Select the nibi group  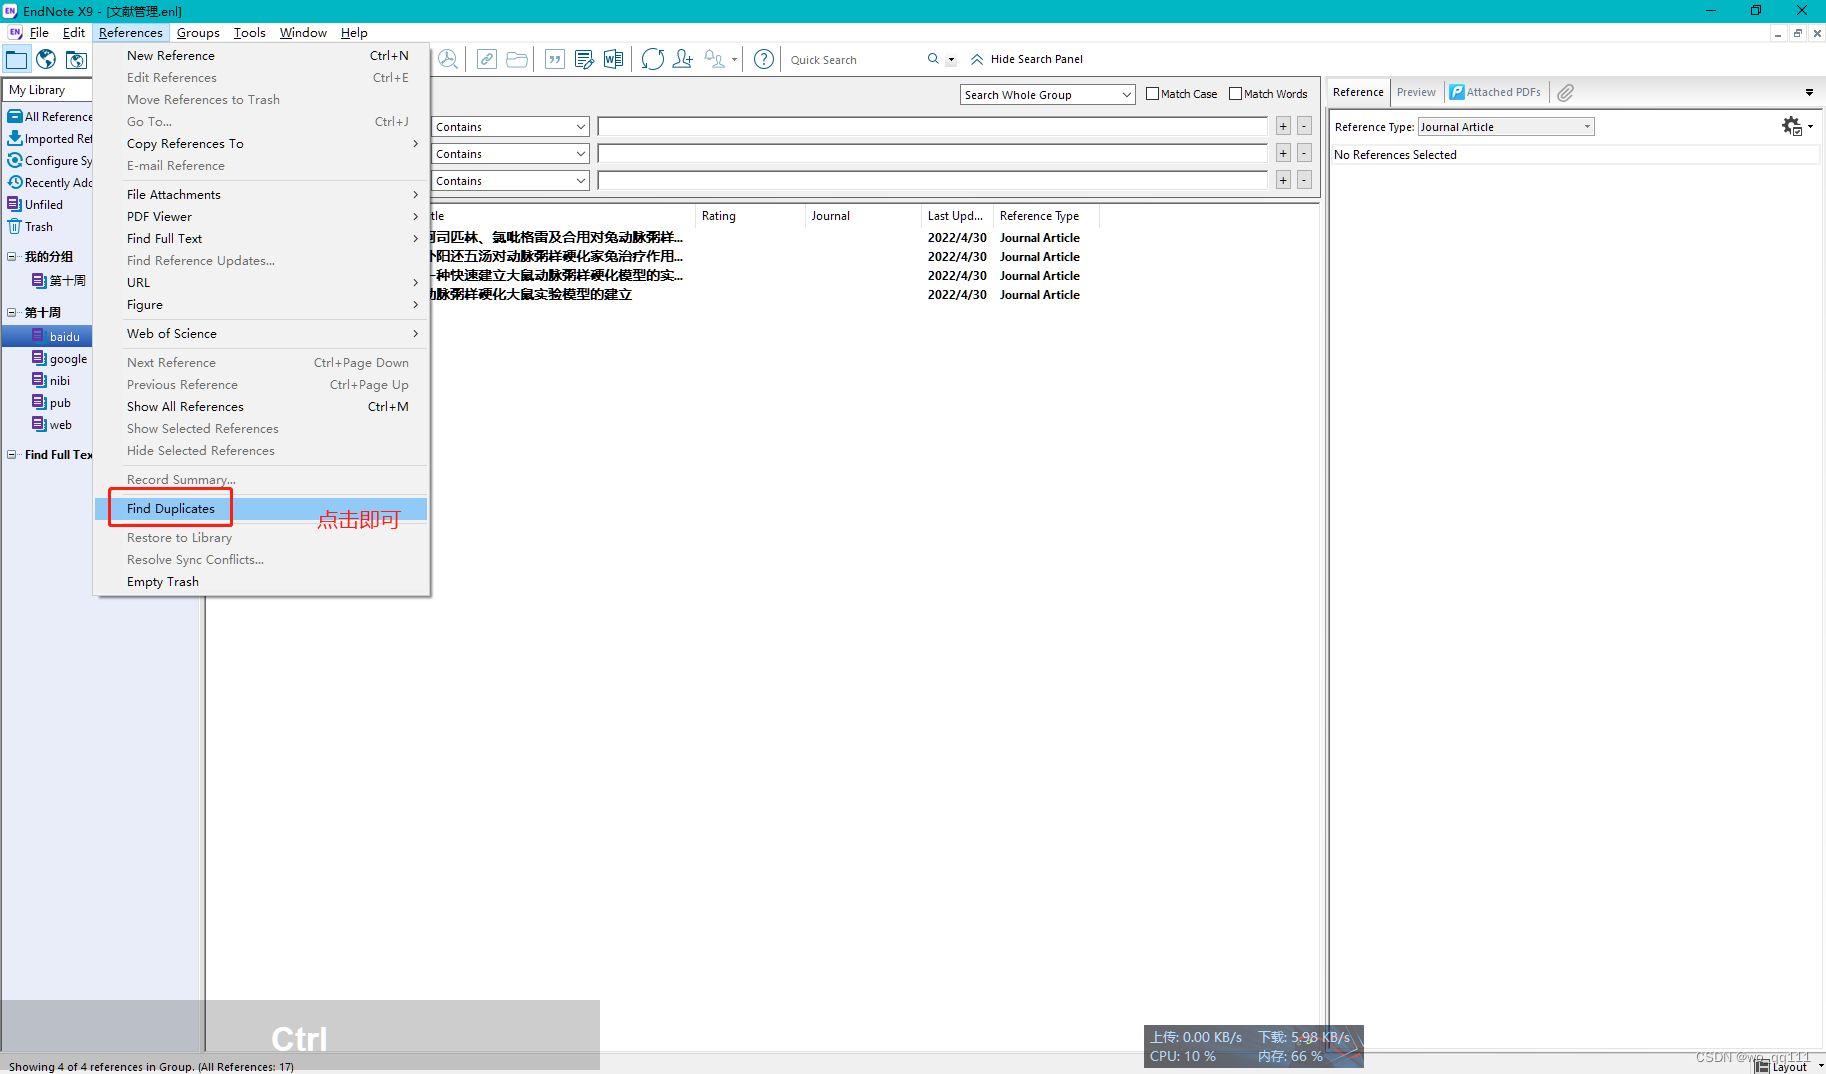click(60, 381)
